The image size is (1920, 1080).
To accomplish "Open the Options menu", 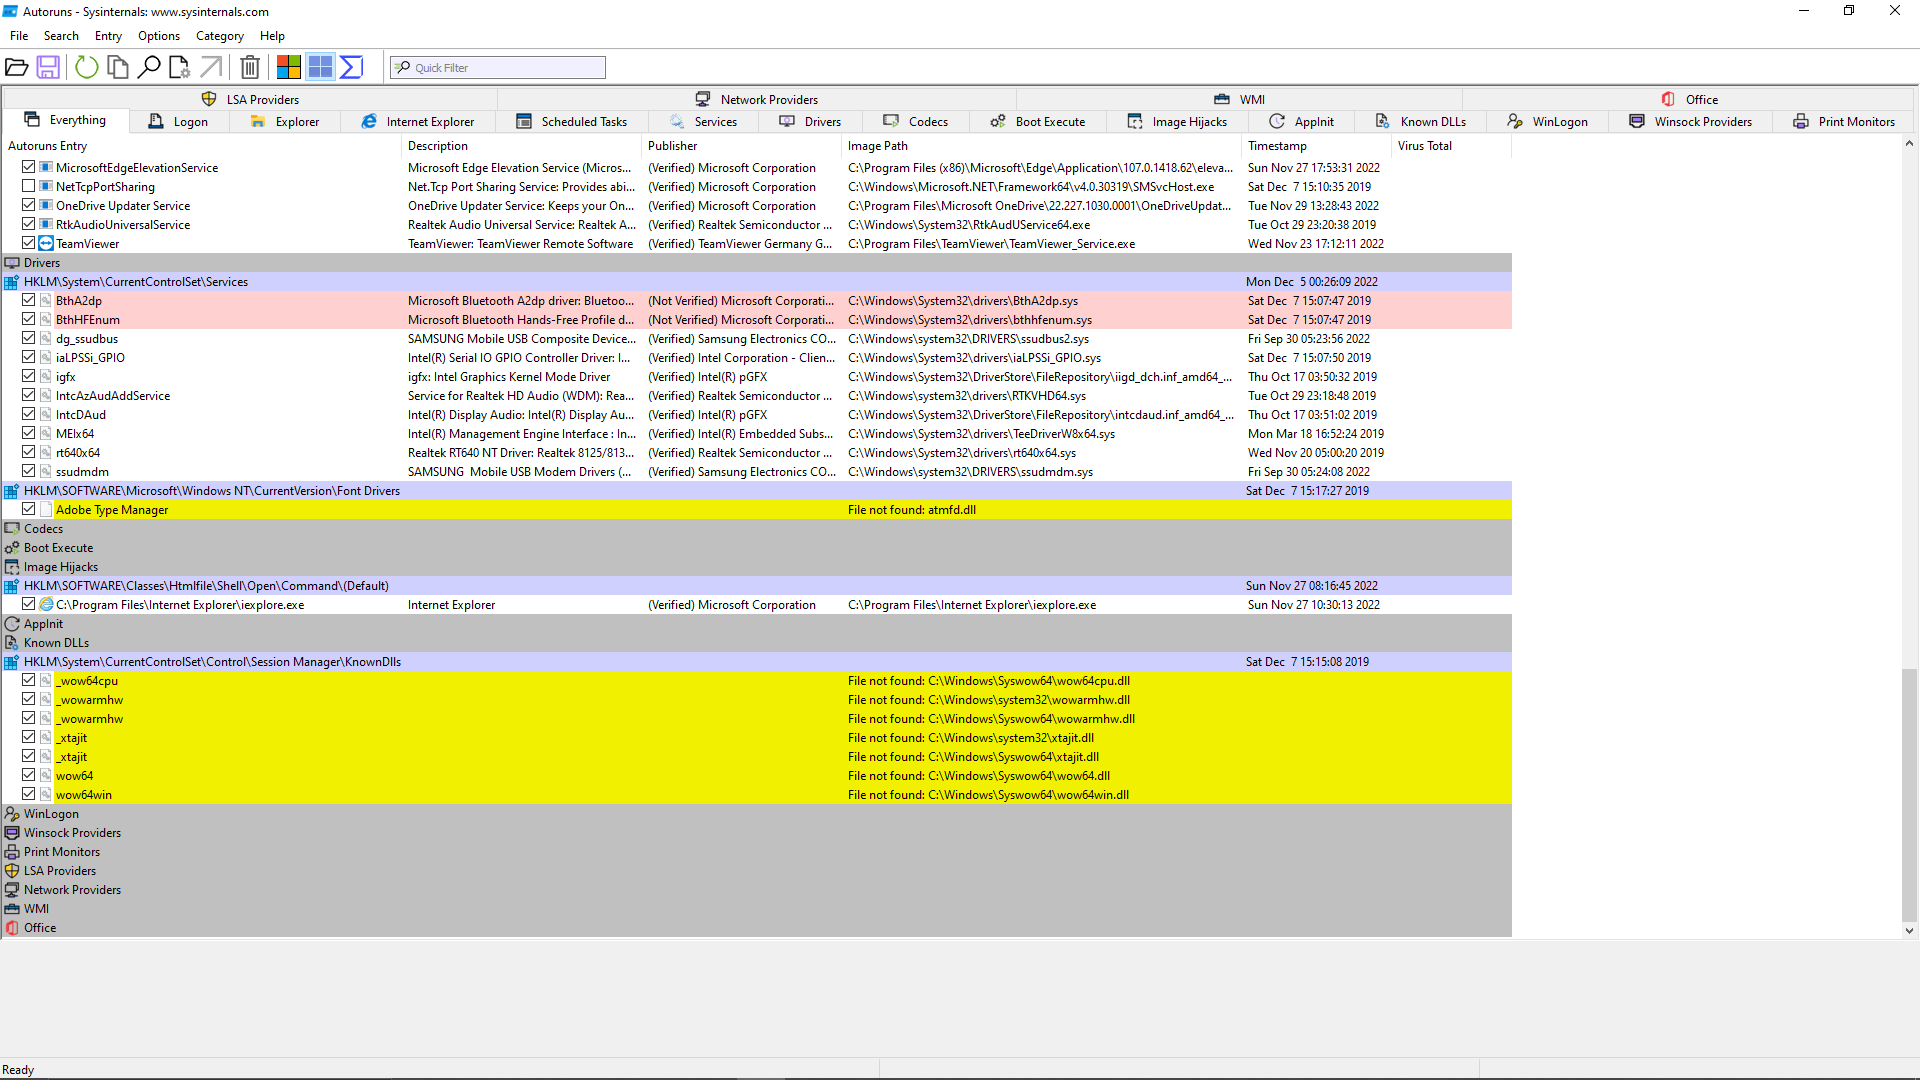I will [x=159, y=36].
